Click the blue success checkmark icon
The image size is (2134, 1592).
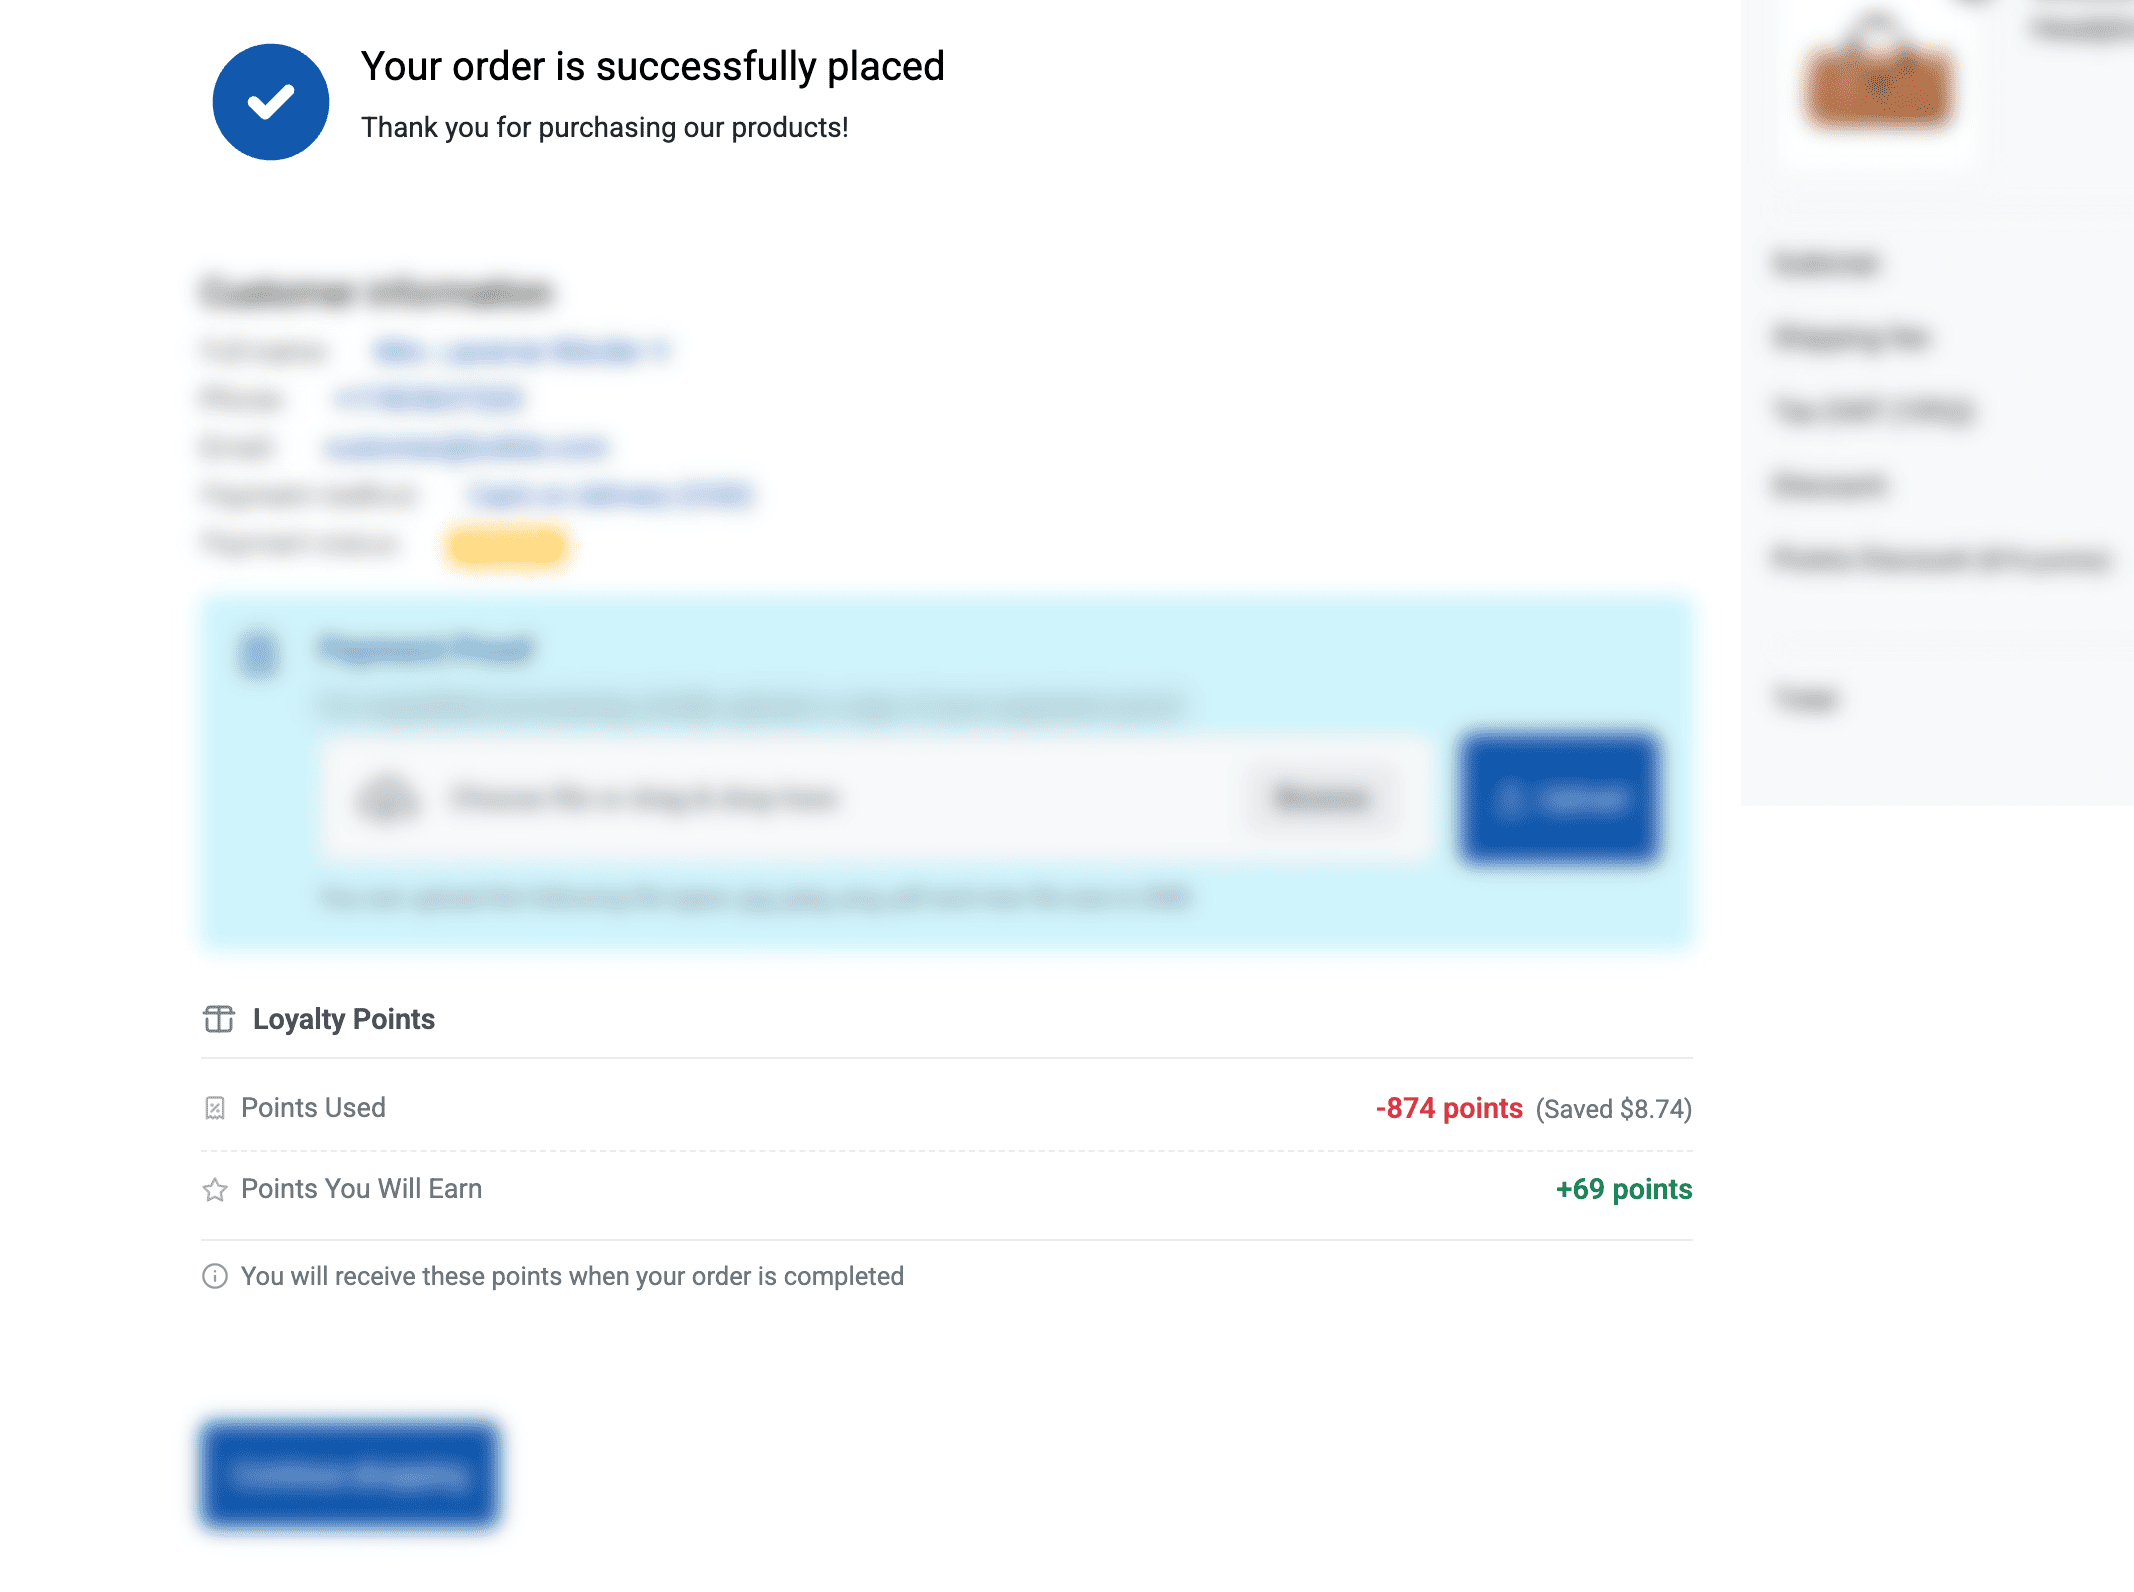[270, 101]
